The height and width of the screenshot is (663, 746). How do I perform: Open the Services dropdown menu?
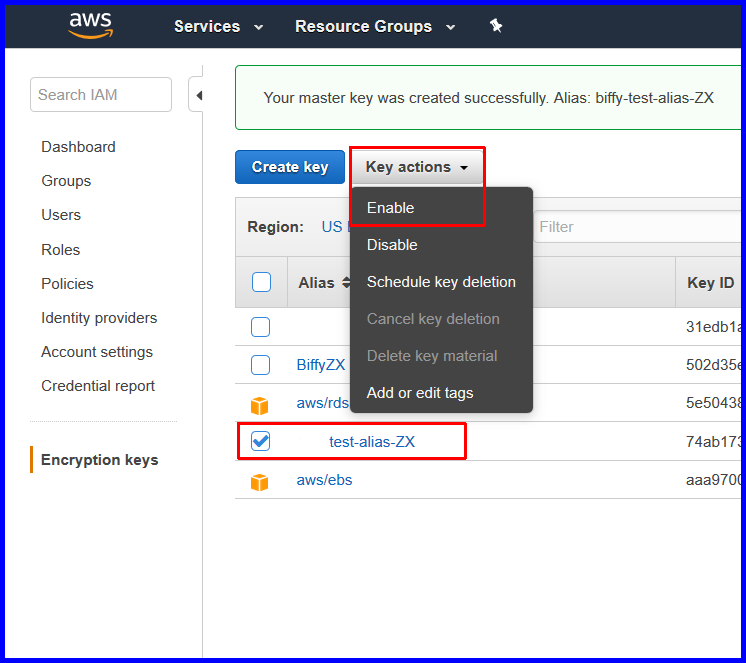click(218, 26)
